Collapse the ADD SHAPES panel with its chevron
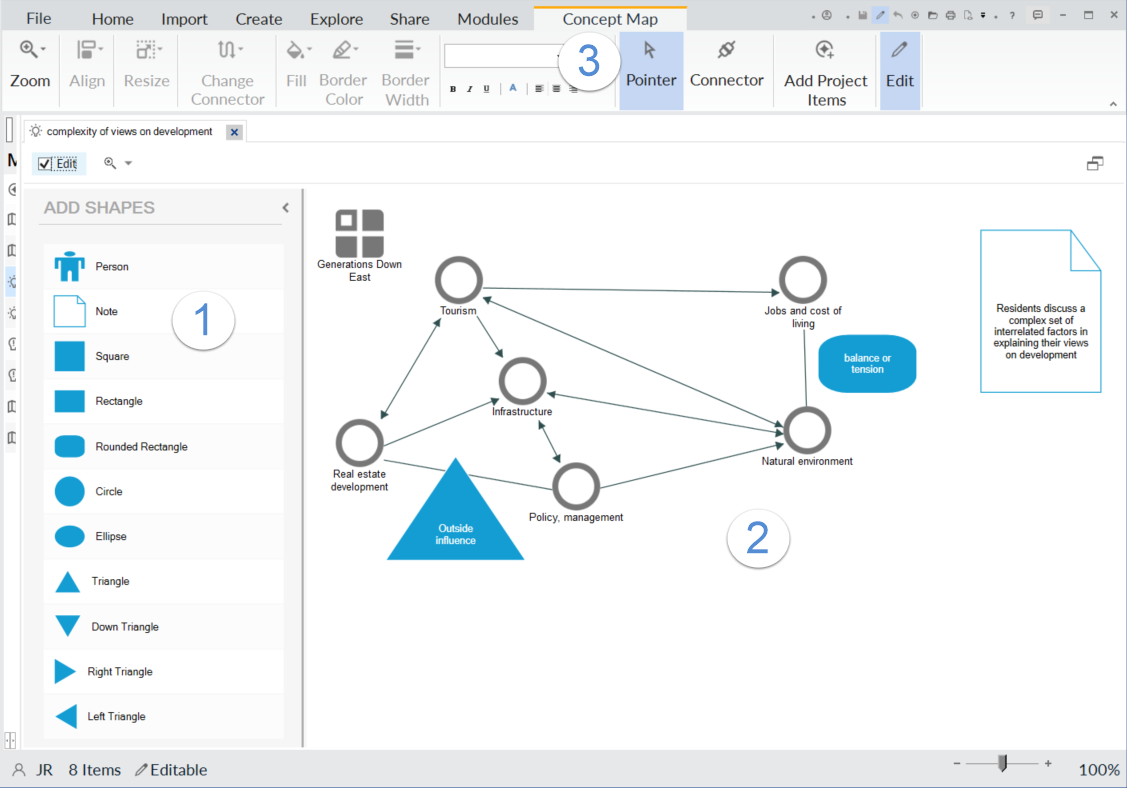 285,208
